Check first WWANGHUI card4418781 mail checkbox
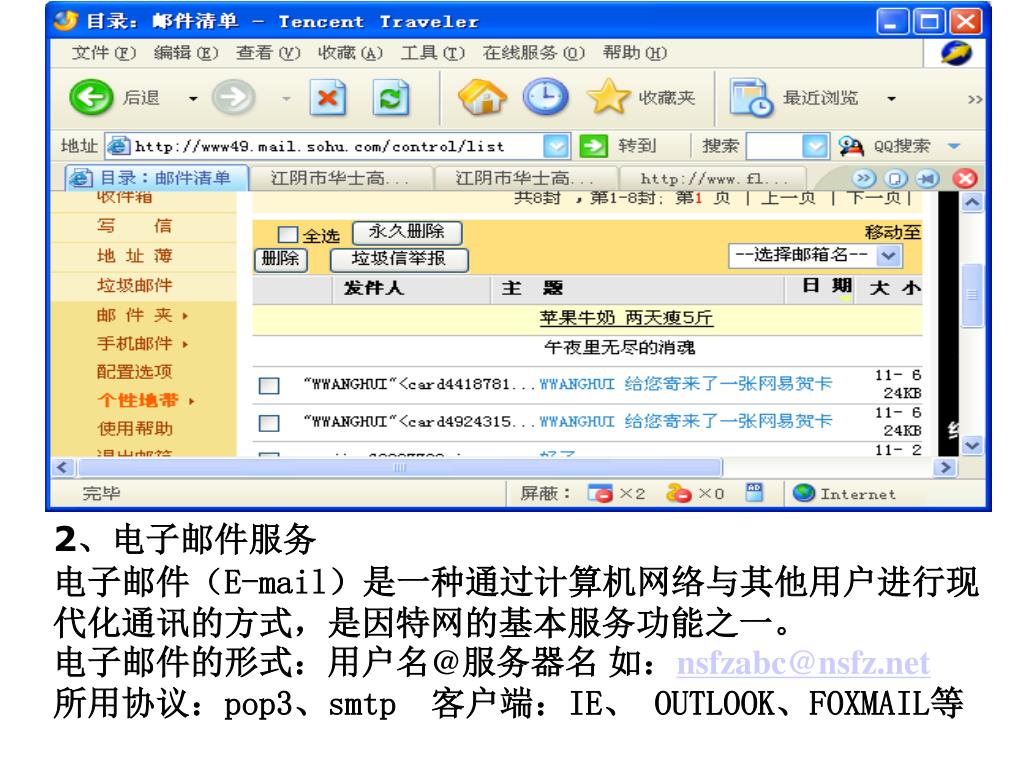 click(x=269, y=385)
